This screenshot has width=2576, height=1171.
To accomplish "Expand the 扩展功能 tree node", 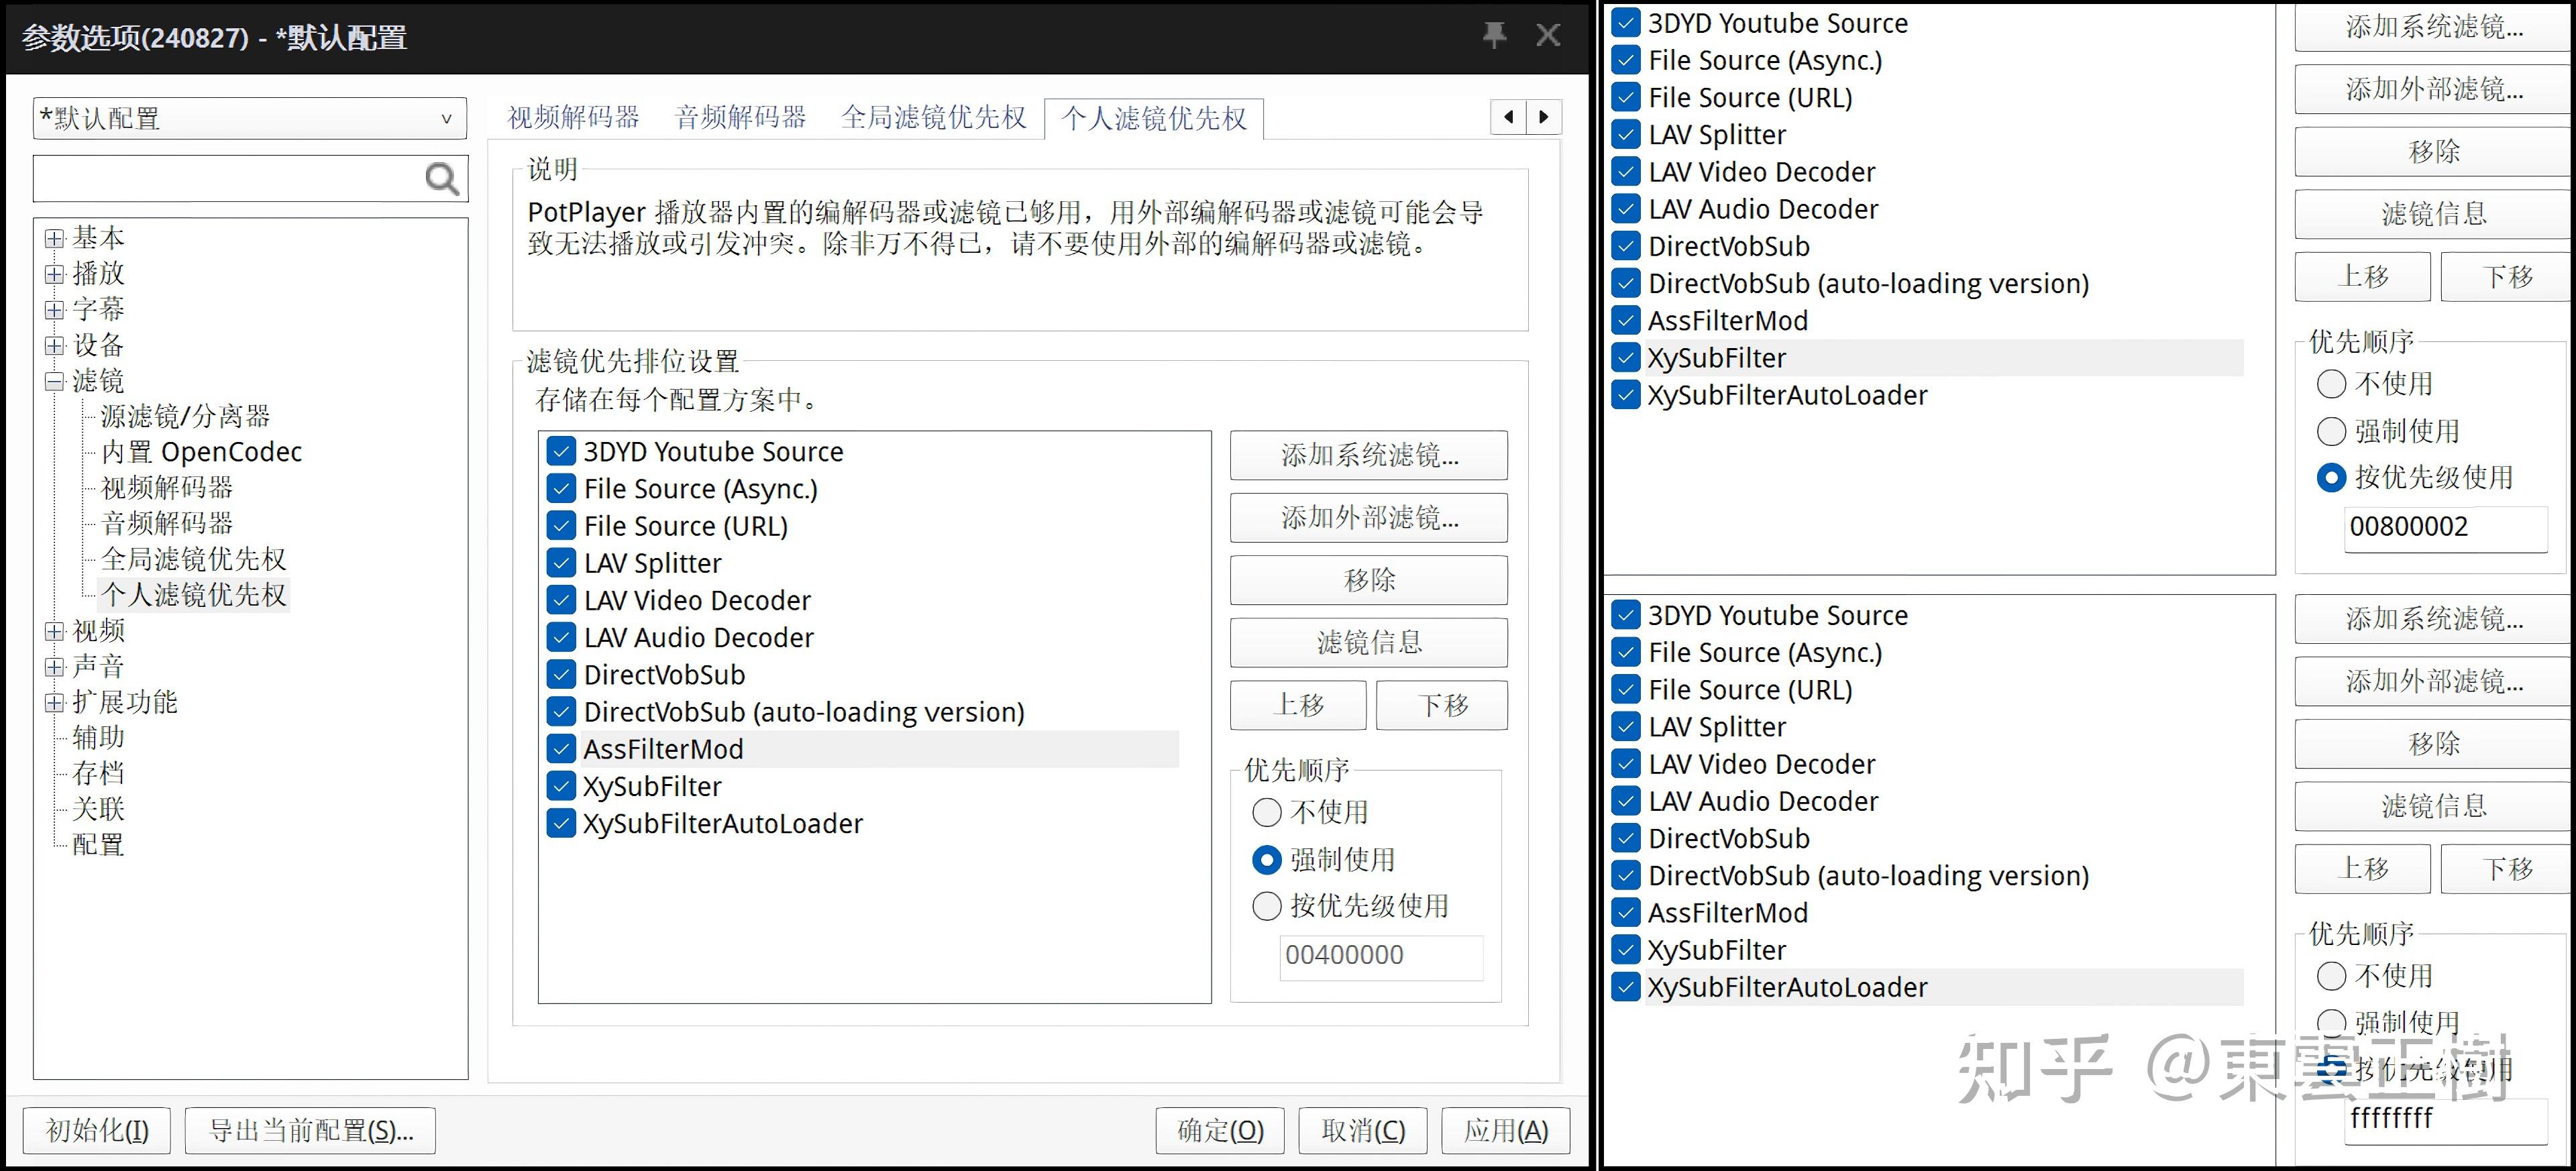I will pyautogui.click(x=54, y=703).
